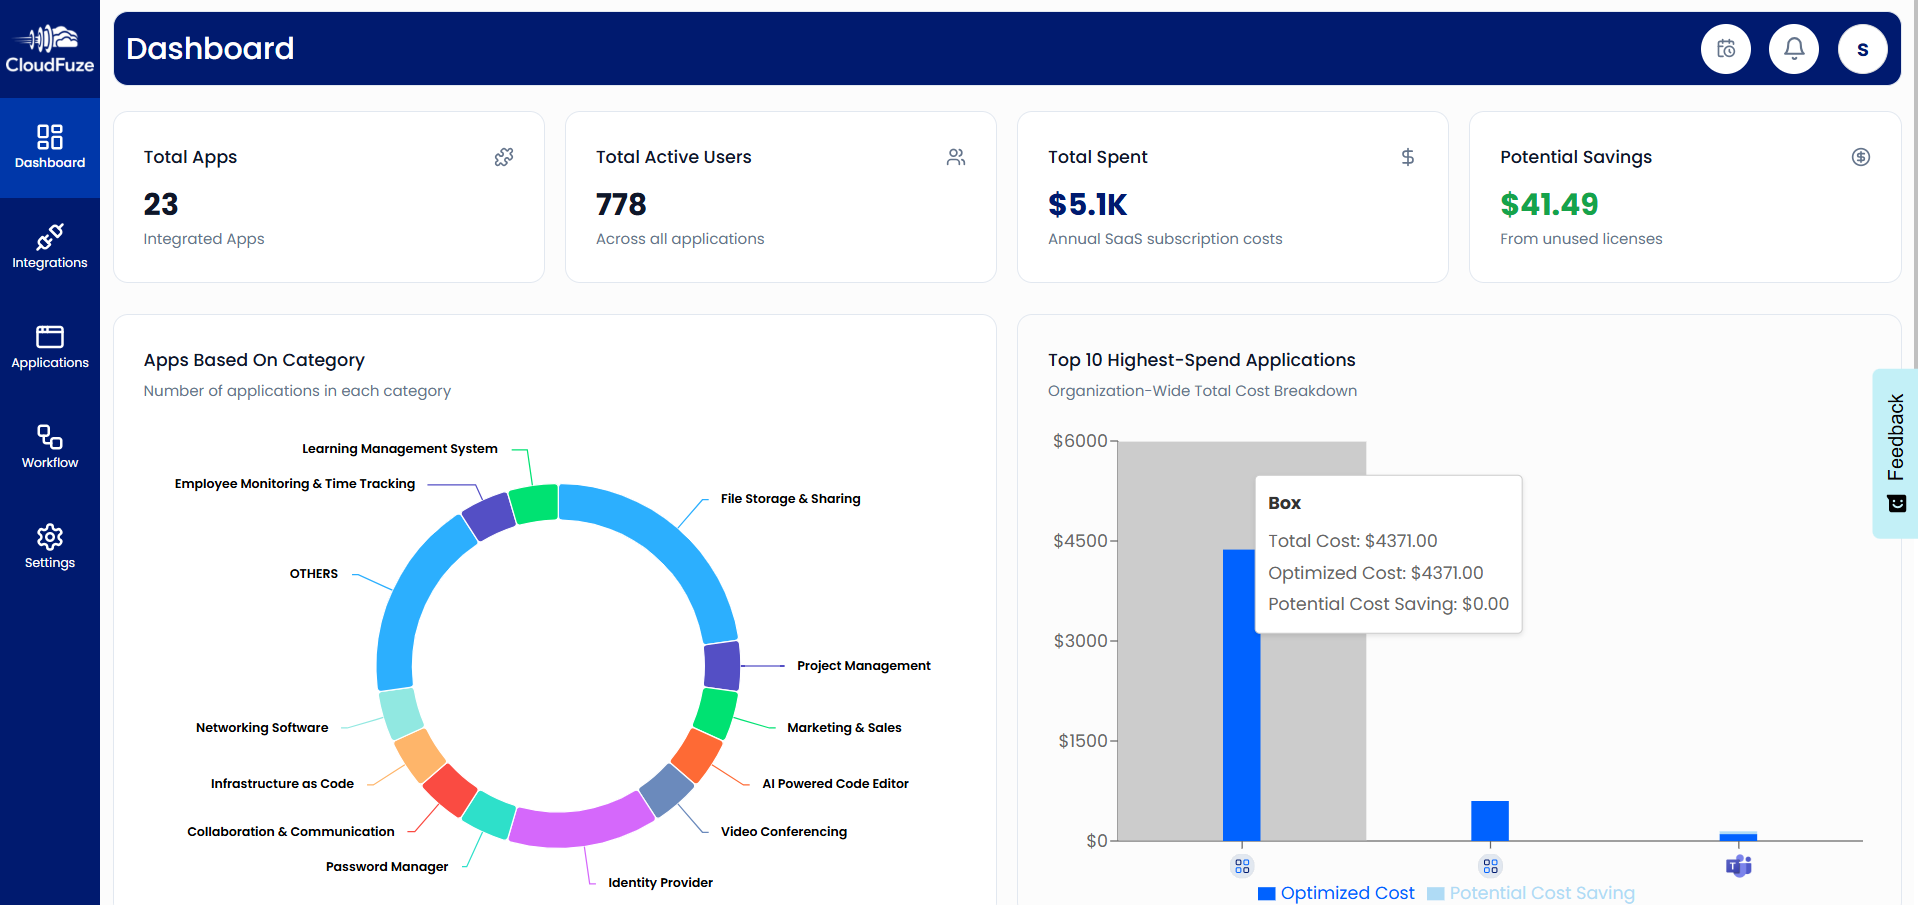Select the purple Identity Provider donut segment
Image resolution: width=1918 pixels, height=905 pixels.
(x=580, y=822)
